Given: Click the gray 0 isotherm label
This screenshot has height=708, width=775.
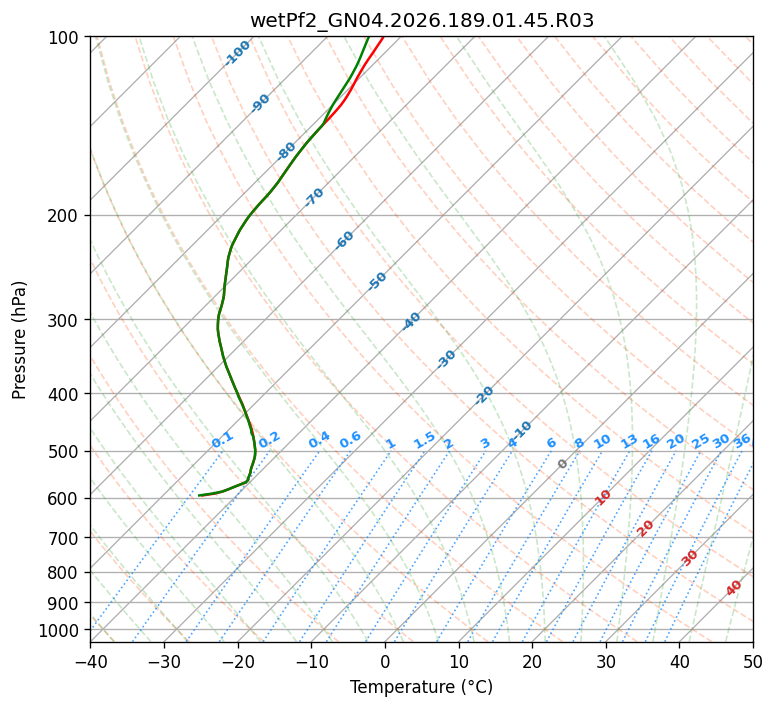Looking at the screenshot, I should coord(562,464).
